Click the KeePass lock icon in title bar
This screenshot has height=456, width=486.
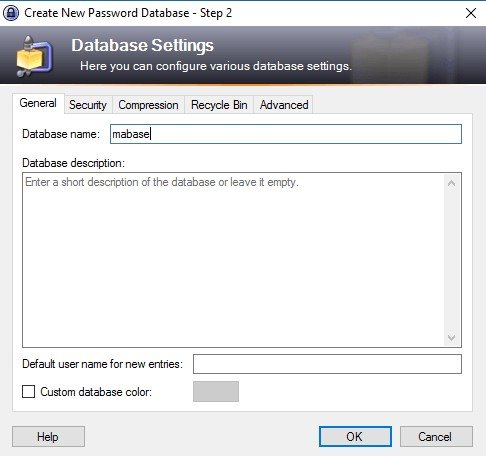tap(11, 13)
